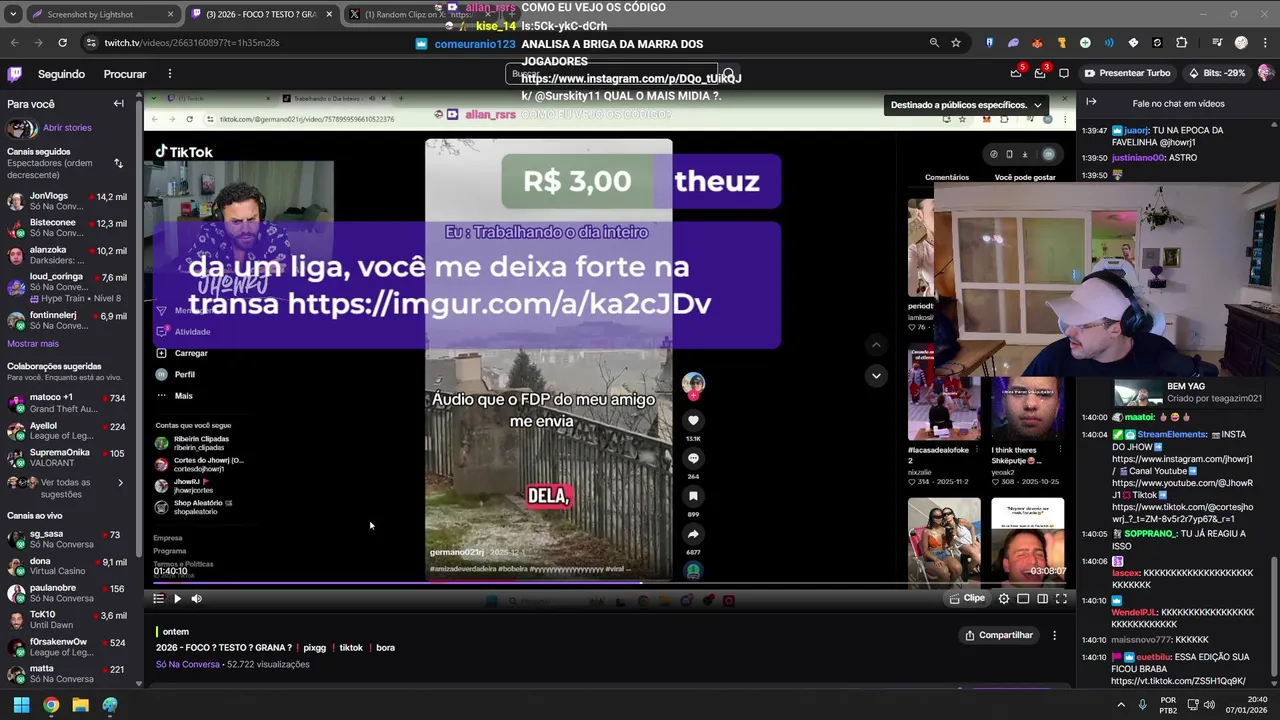The height and width of the screenshot is (720, 1280).
Task: Show hidden system tray icons
Action: coord(1121,705)
